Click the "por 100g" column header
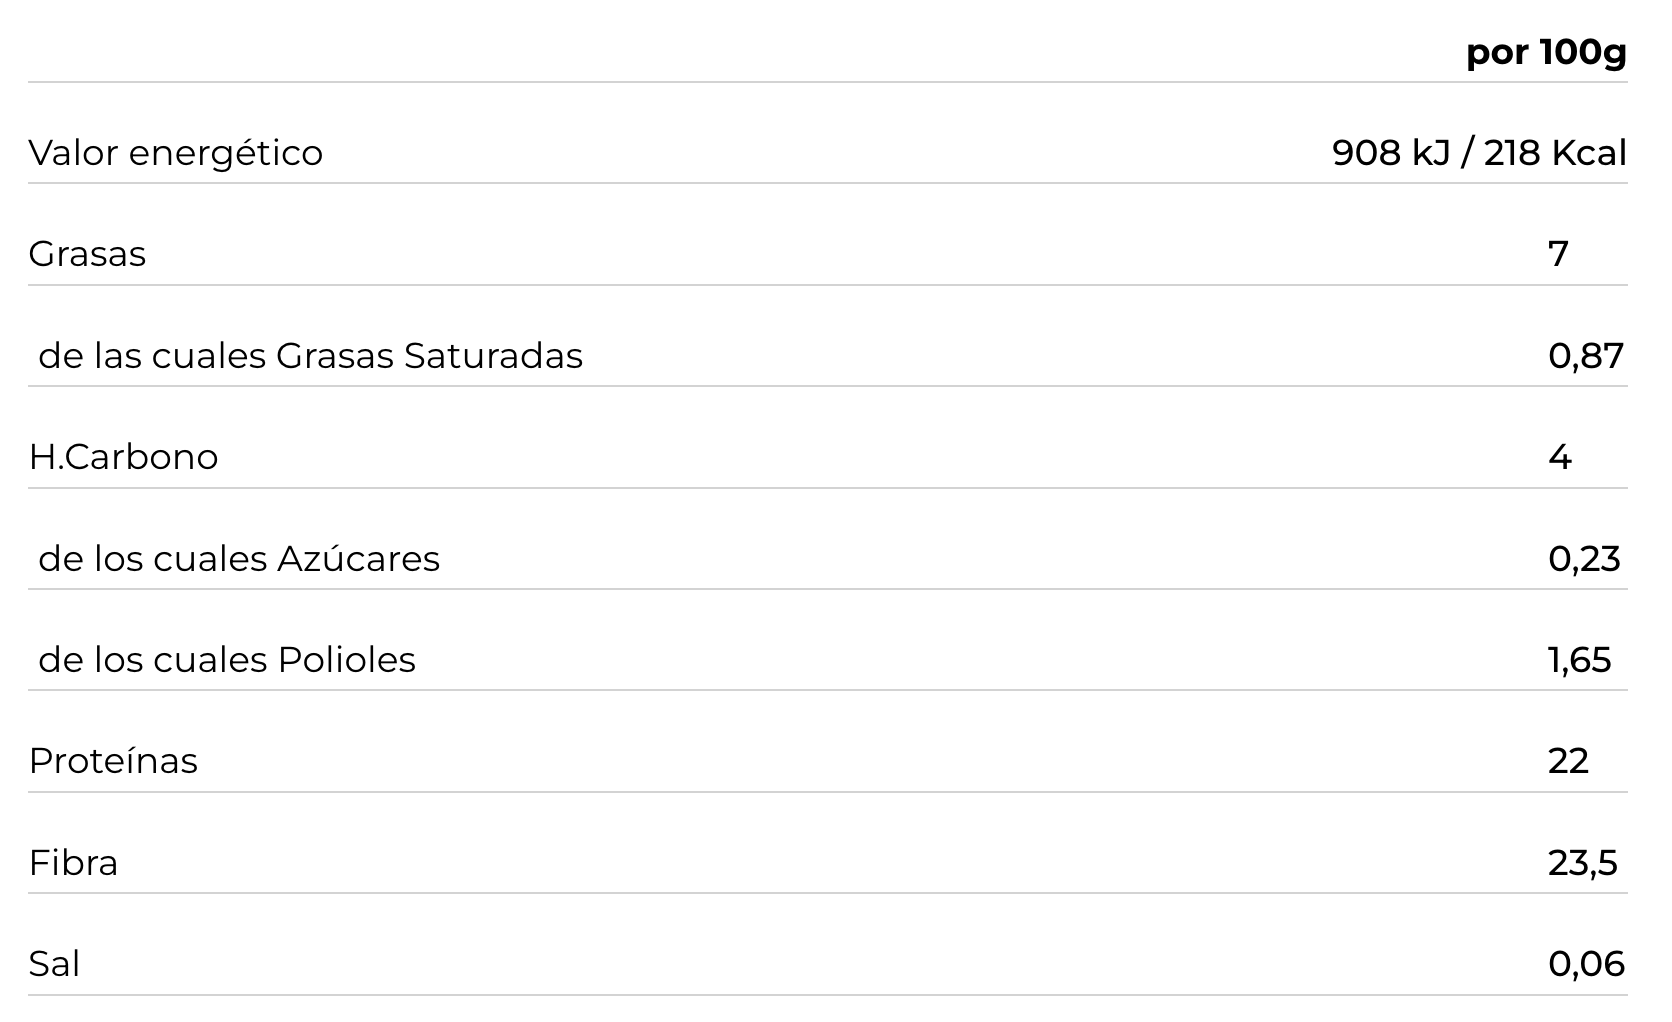 (1546, 52)
